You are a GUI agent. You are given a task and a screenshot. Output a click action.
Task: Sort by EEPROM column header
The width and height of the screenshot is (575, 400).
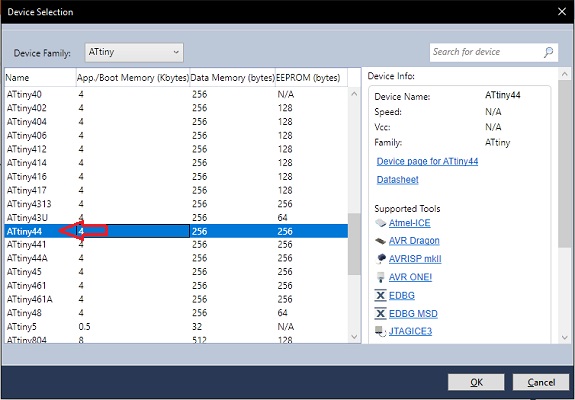tap(311, 78)
